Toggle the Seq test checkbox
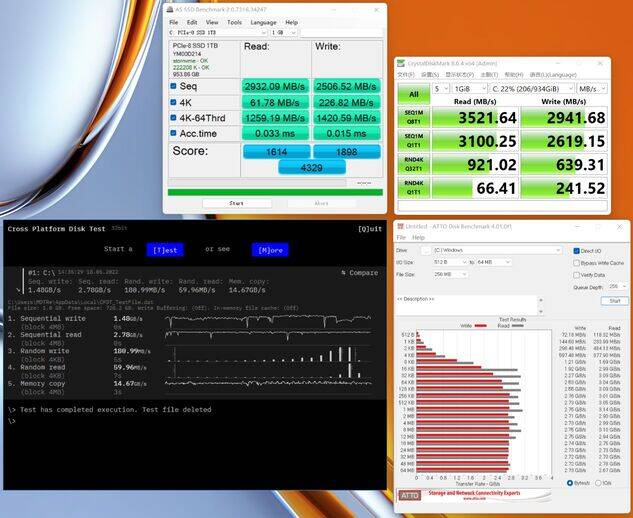633x518 pixels. (x=174, y=86)
